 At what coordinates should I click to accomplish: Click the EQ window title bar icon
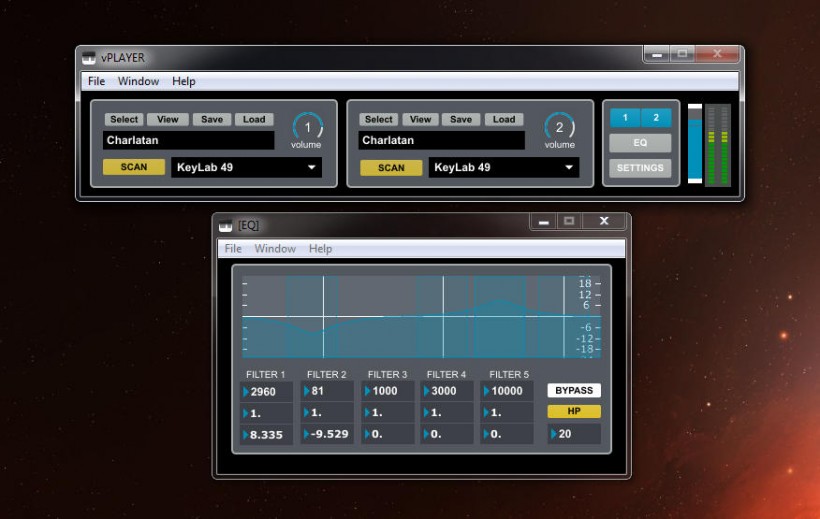click(226, 225)
